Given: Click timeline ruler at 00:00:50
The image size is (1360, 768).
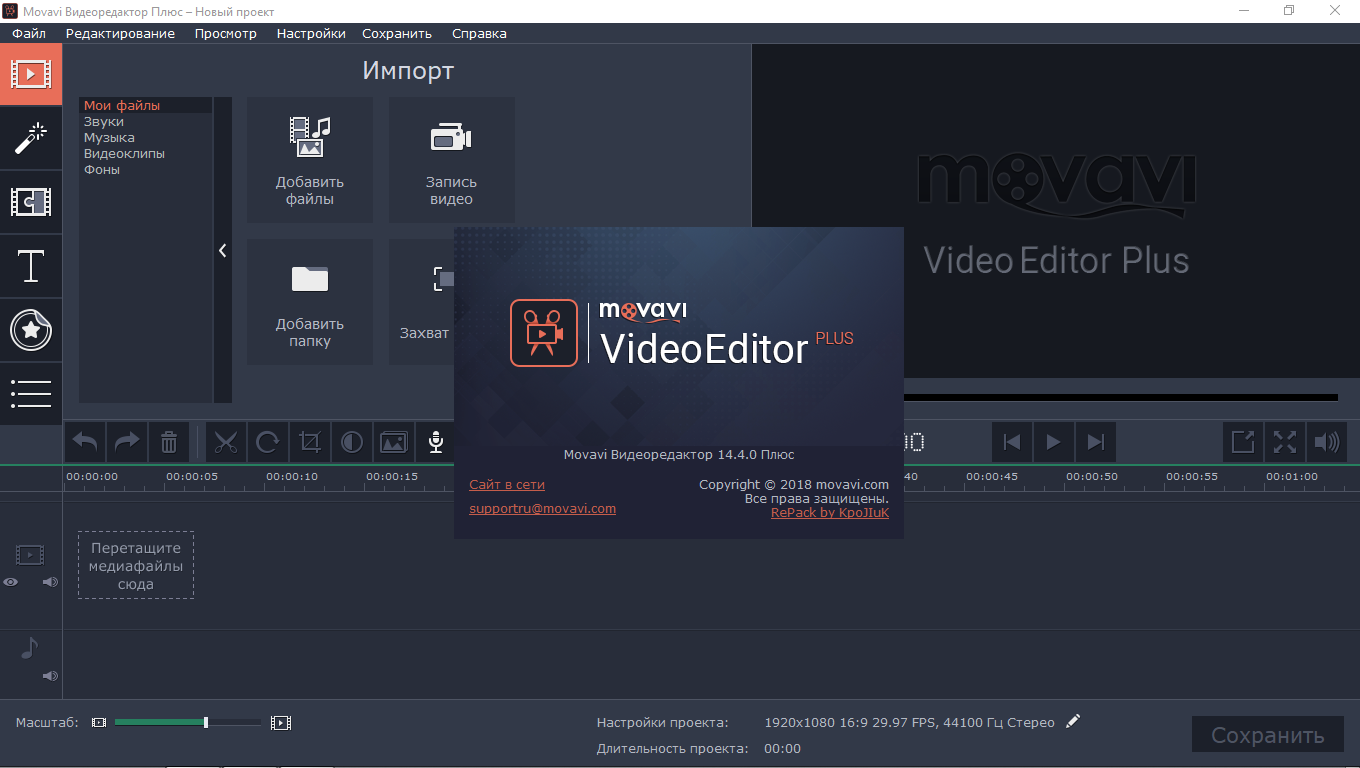Looking at the screenshot, I should point(1092,476).
